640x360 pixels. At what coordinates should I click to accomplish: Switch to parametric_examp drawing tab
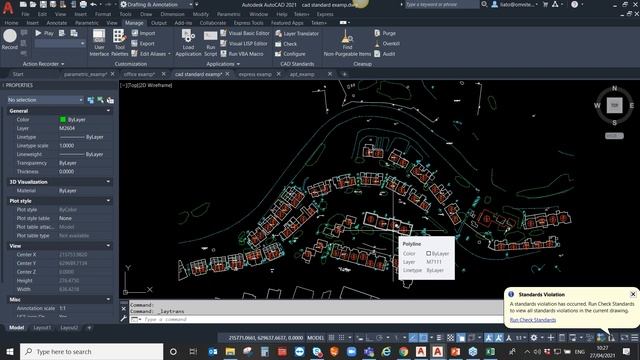85,74
